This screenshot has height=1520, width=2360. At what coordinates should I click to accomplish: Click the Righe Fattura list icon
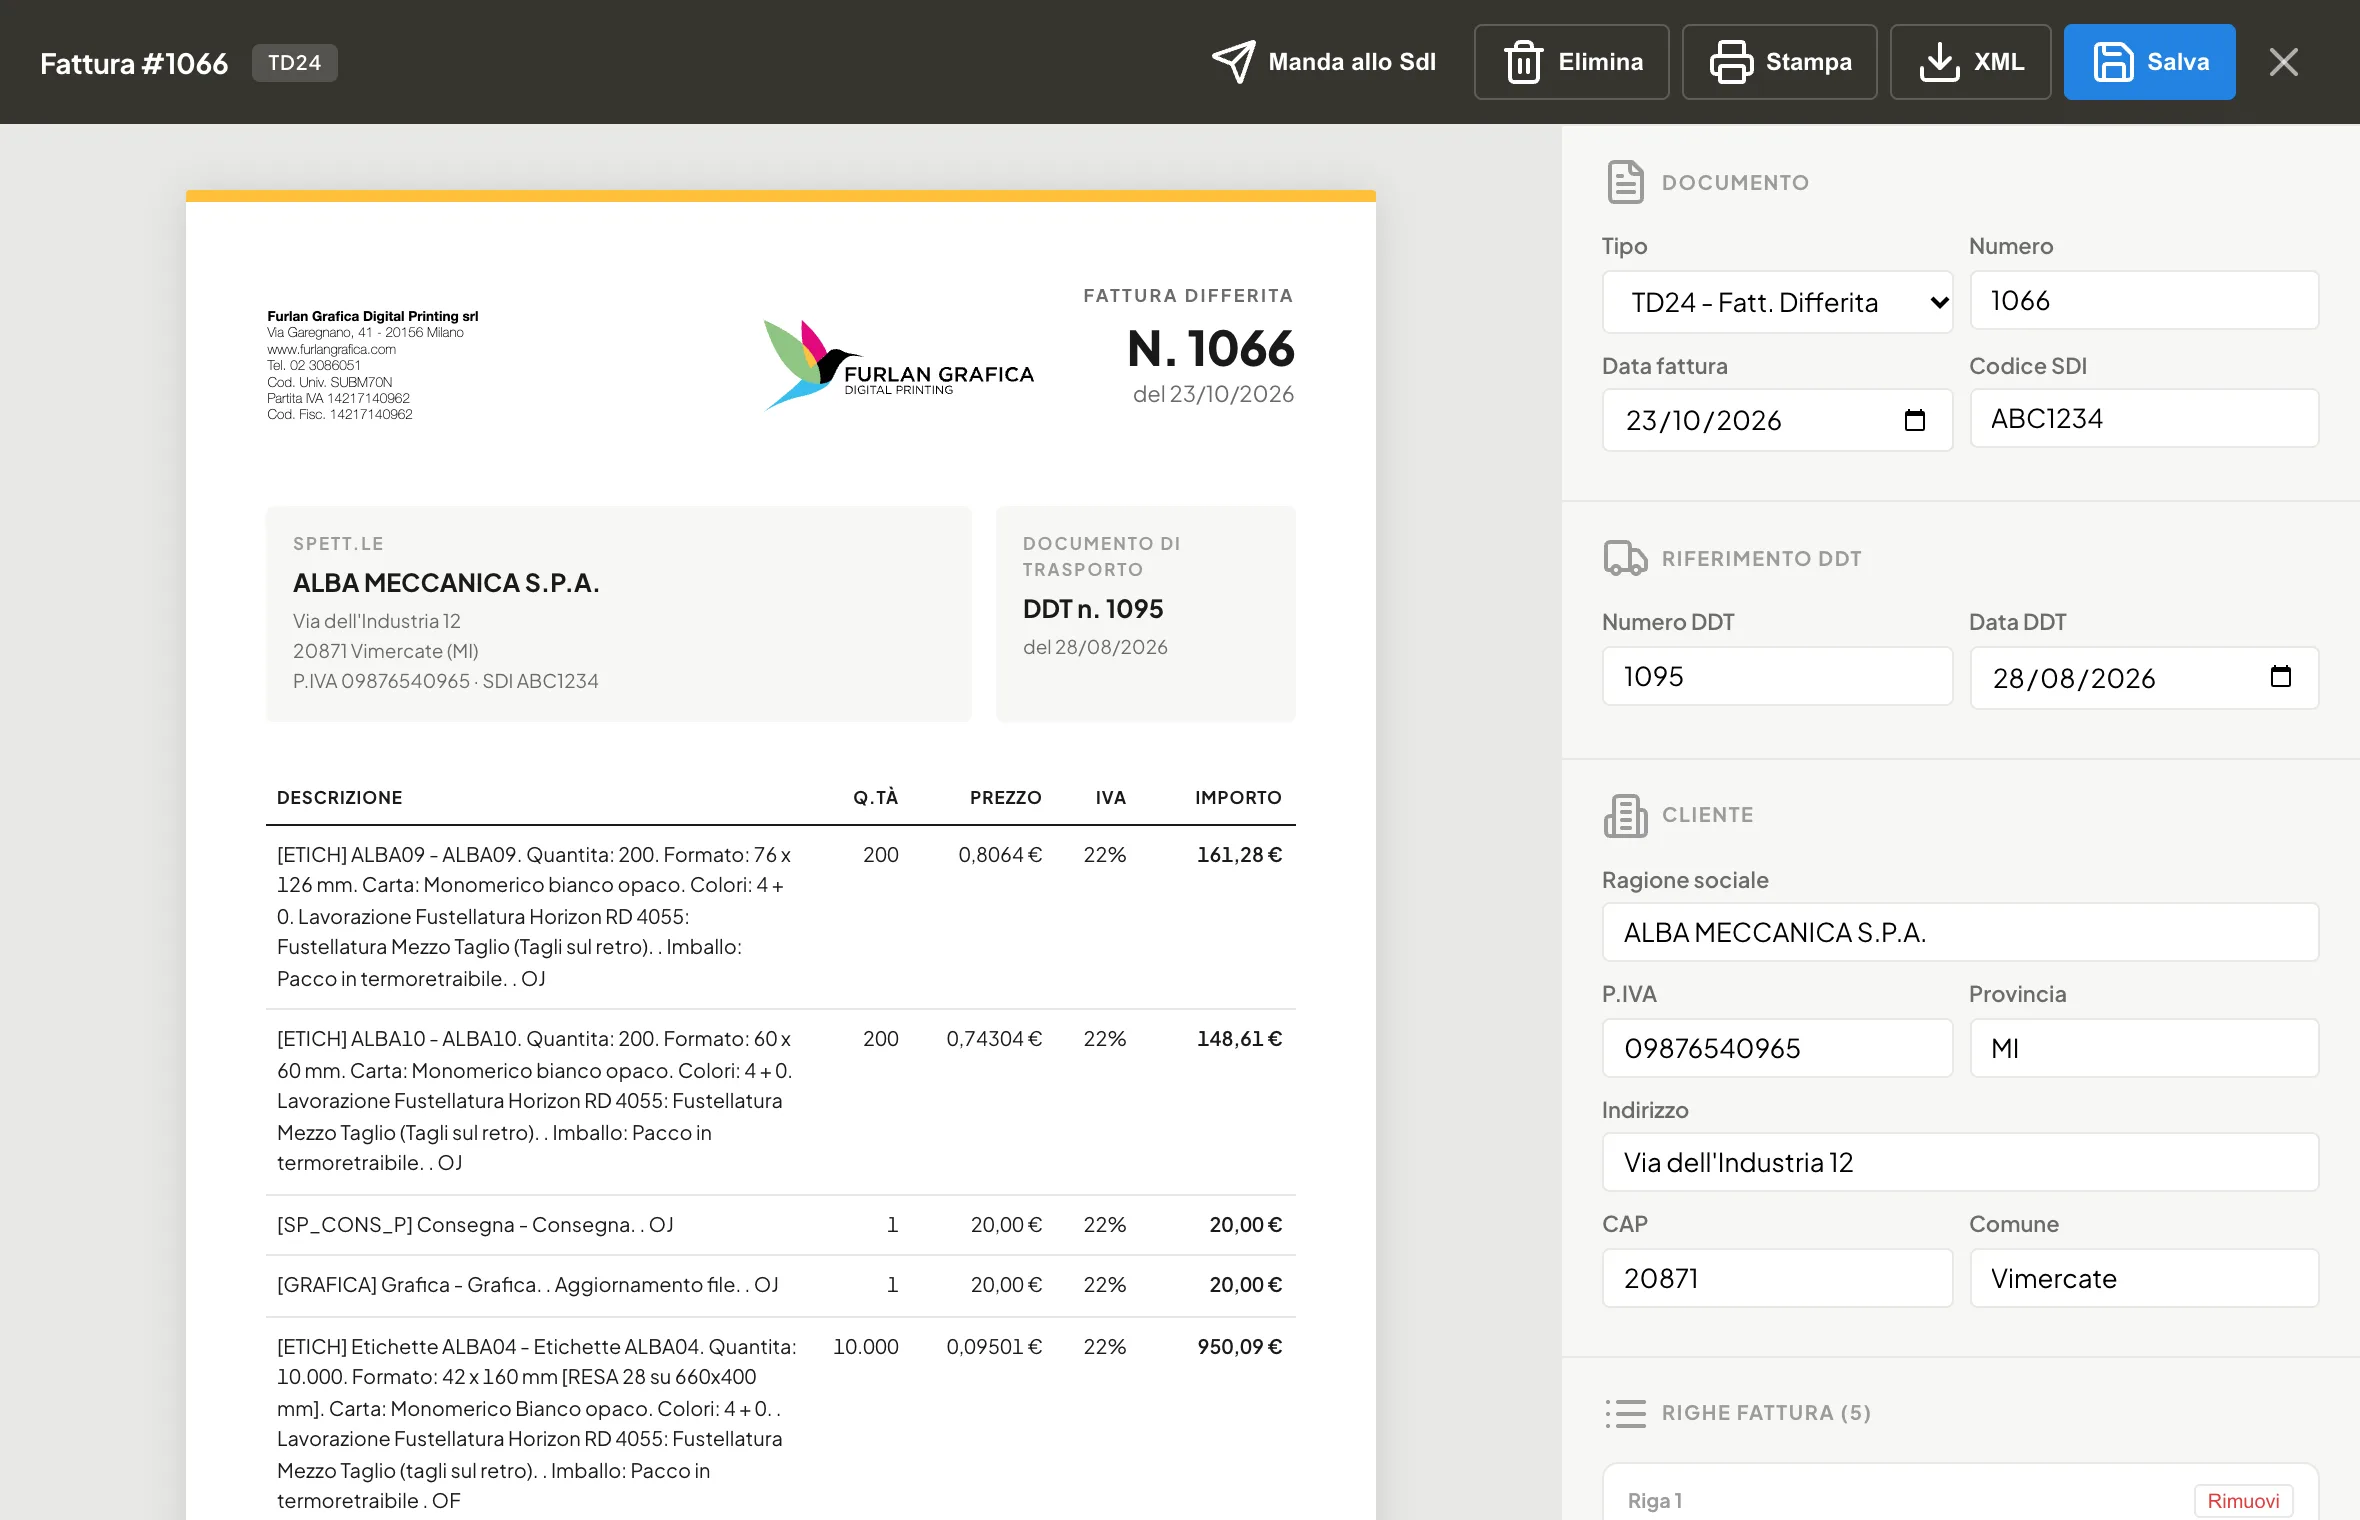(x=1625, y=1413)
